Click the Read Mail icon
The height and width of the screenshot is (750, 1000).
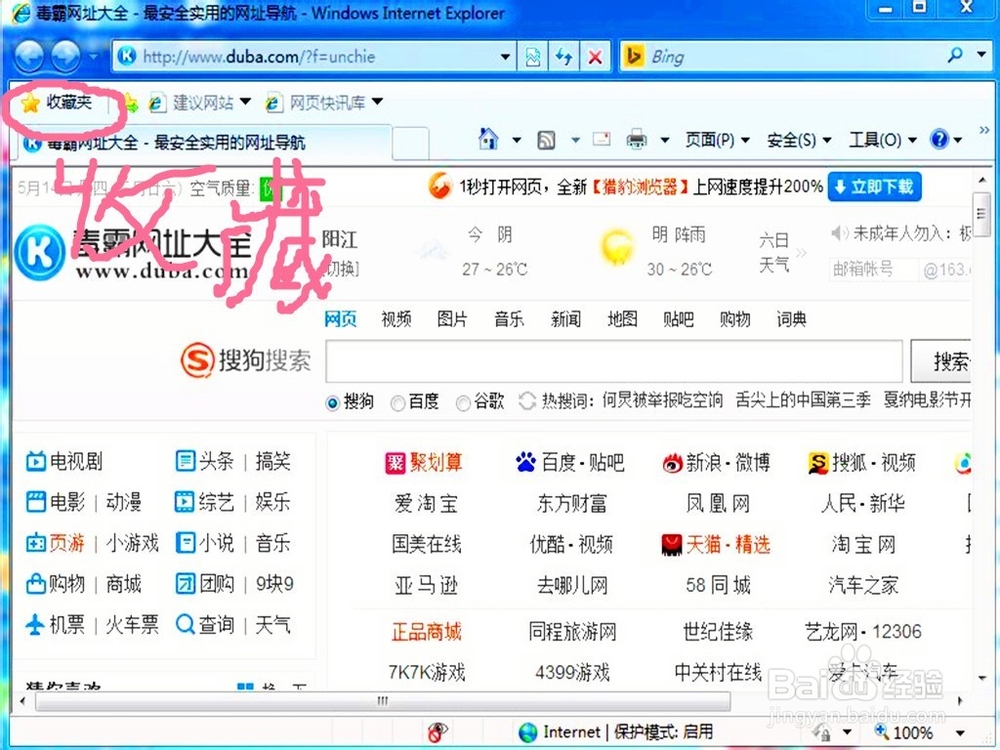[x=601, y=139]
